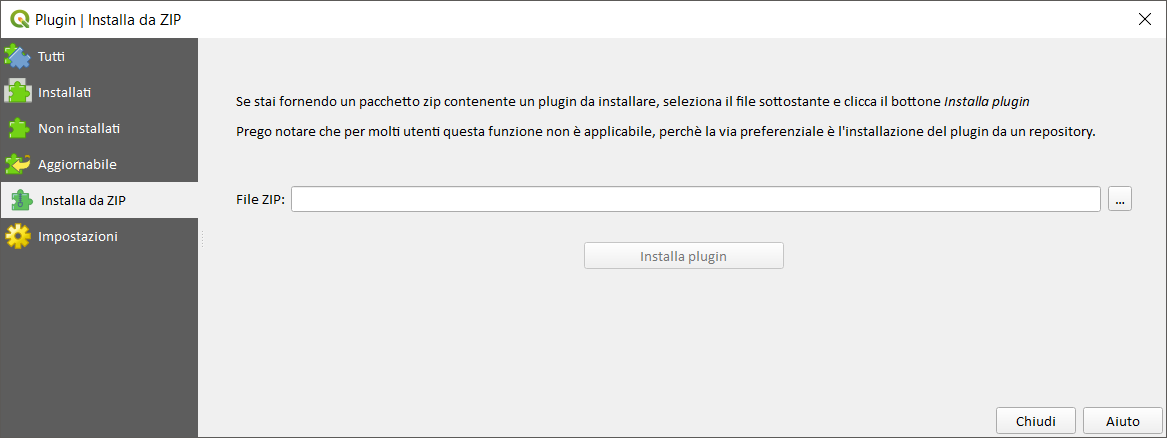Click the Impostazioni gear icon

pos(18,237)
